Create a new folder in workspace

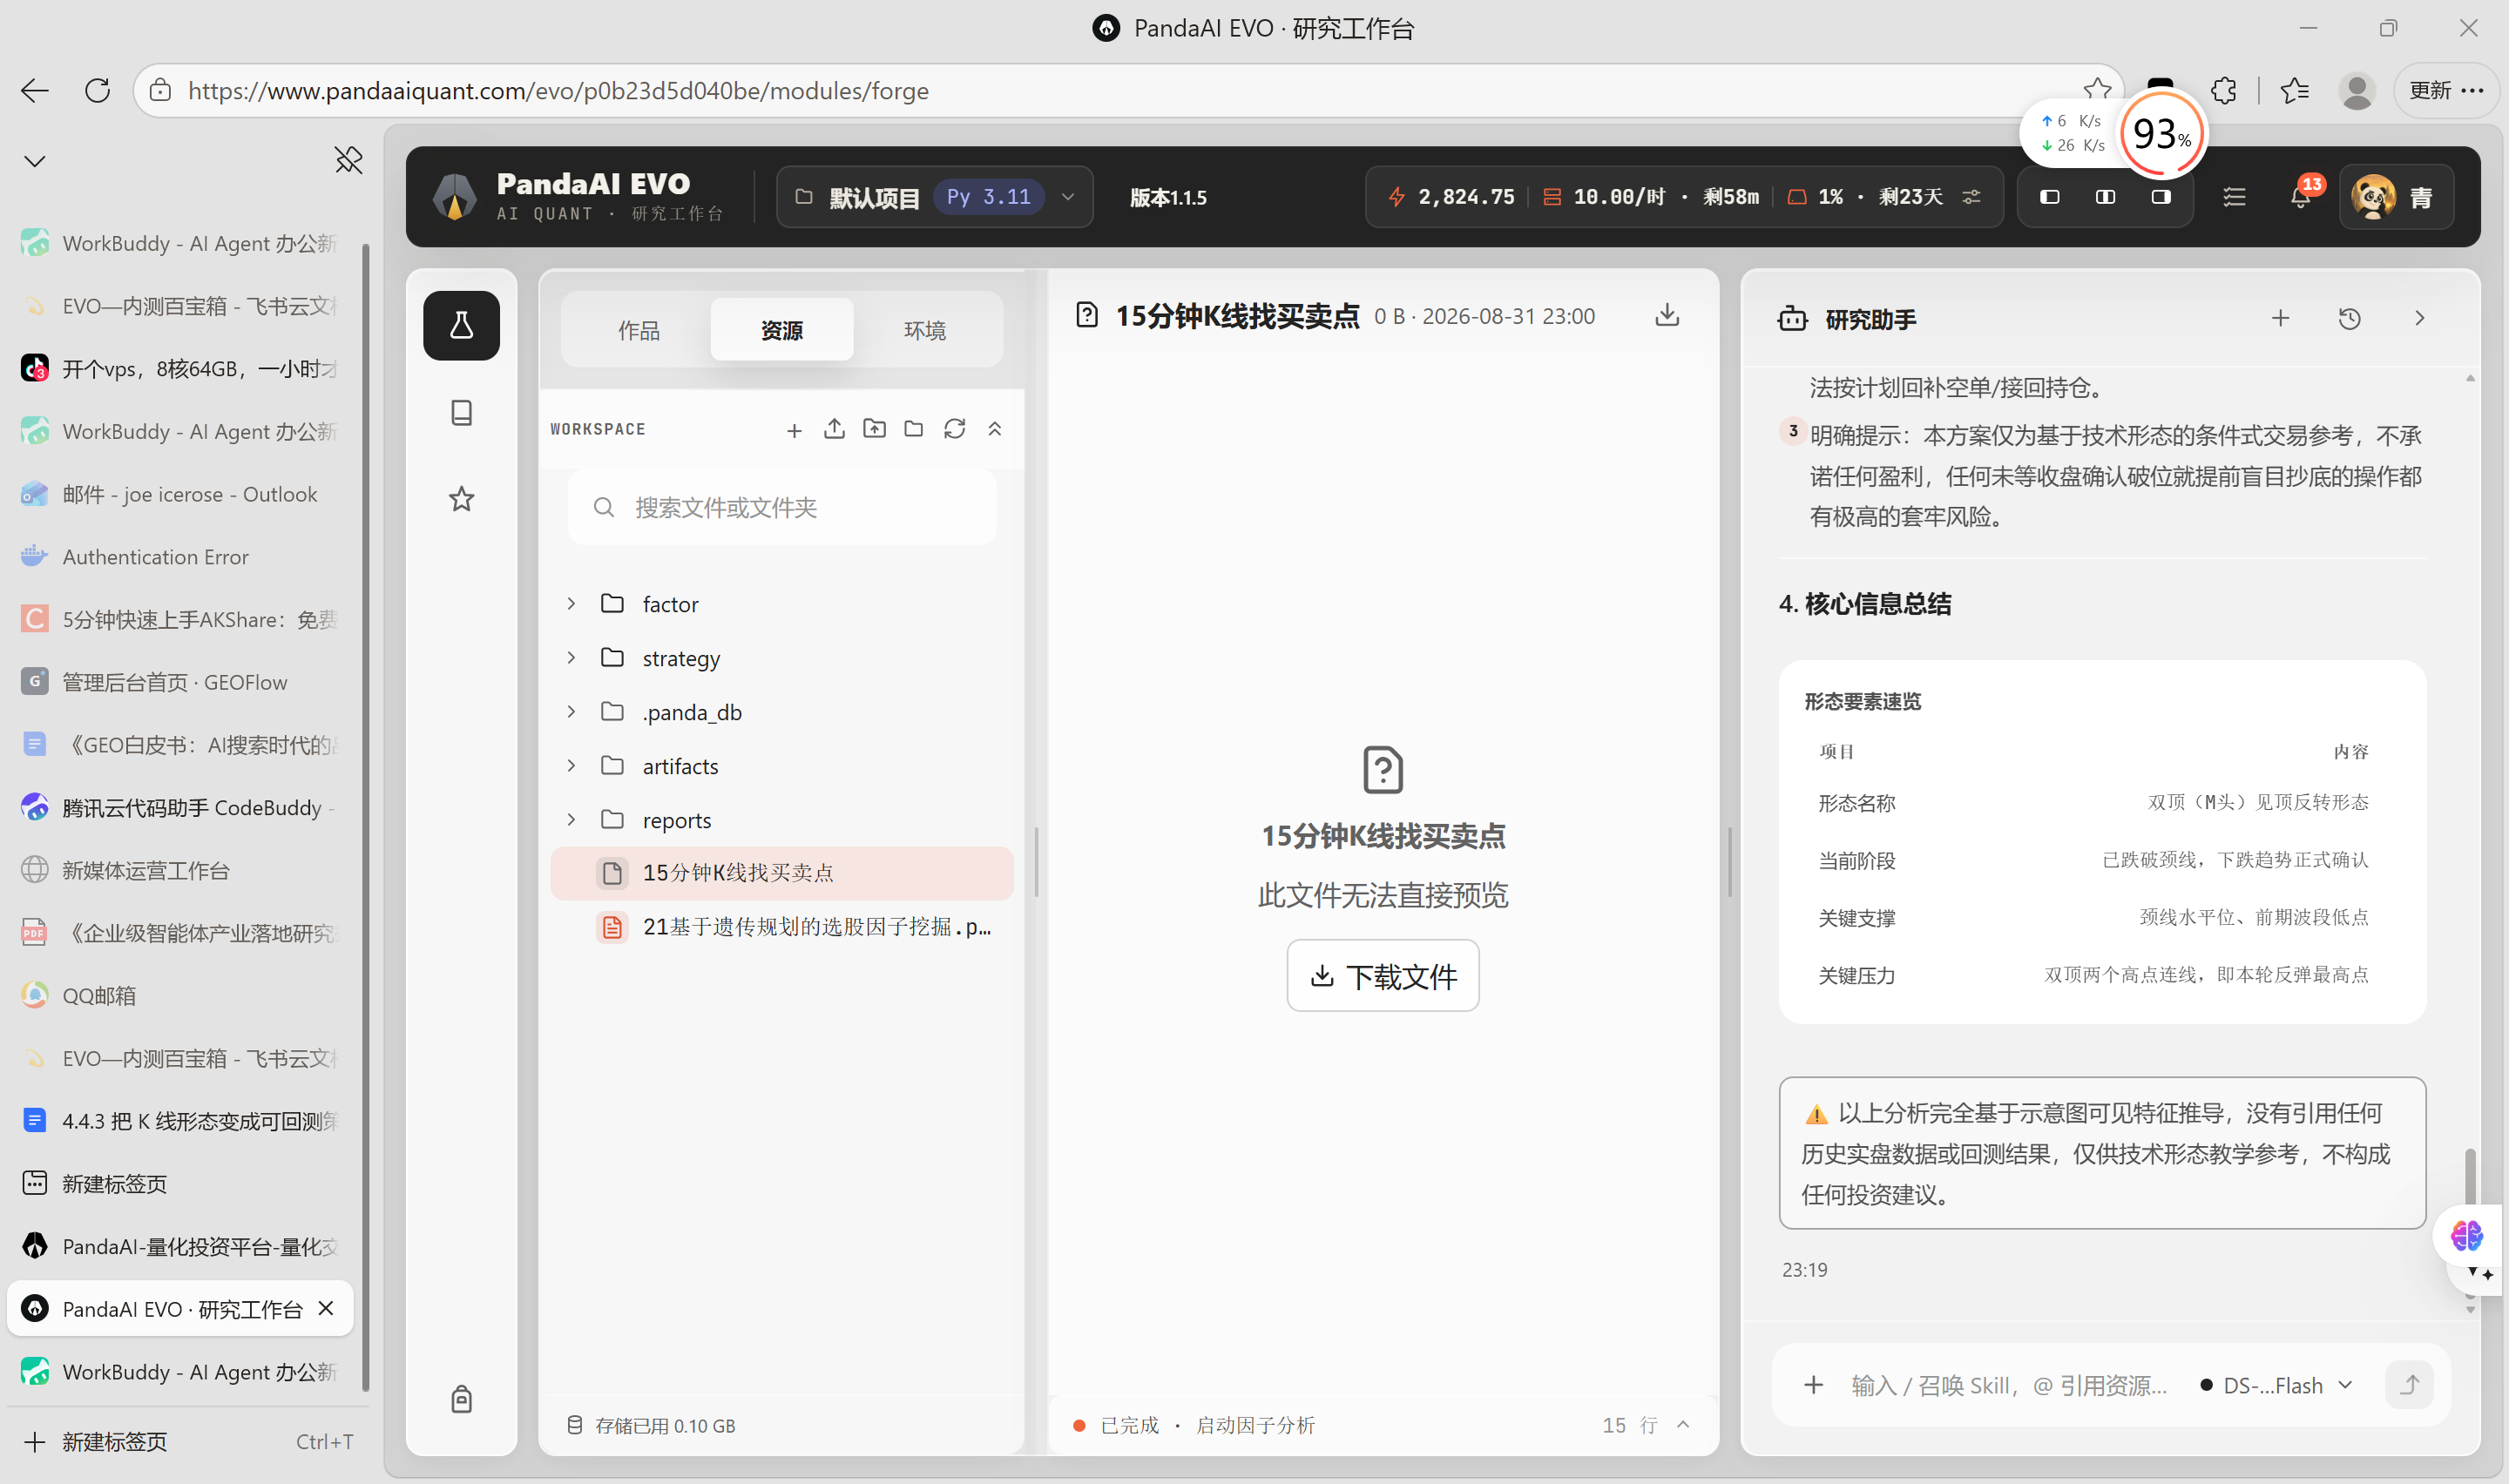pyautogui.click(x=914, y=429)
